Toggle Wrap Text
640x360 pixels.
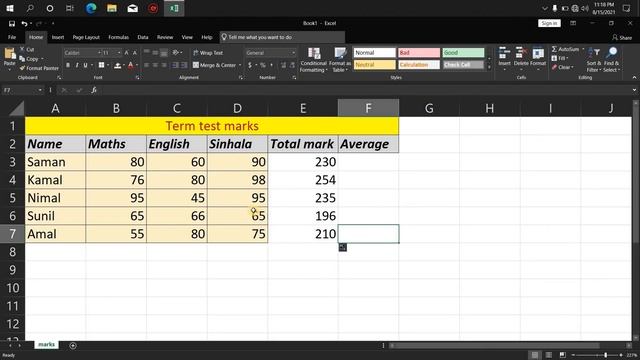[x=208, y=53]
